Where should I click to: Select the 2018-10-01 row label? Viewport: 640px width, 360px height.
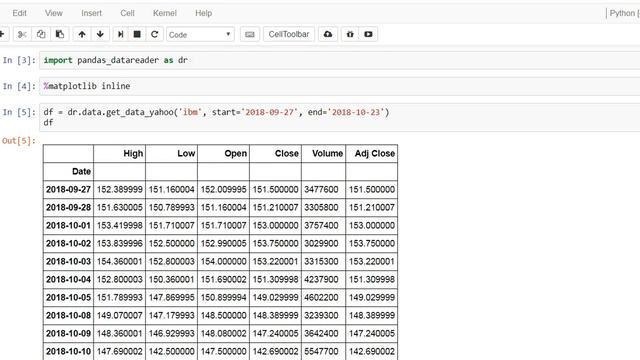tap(68, 225)
